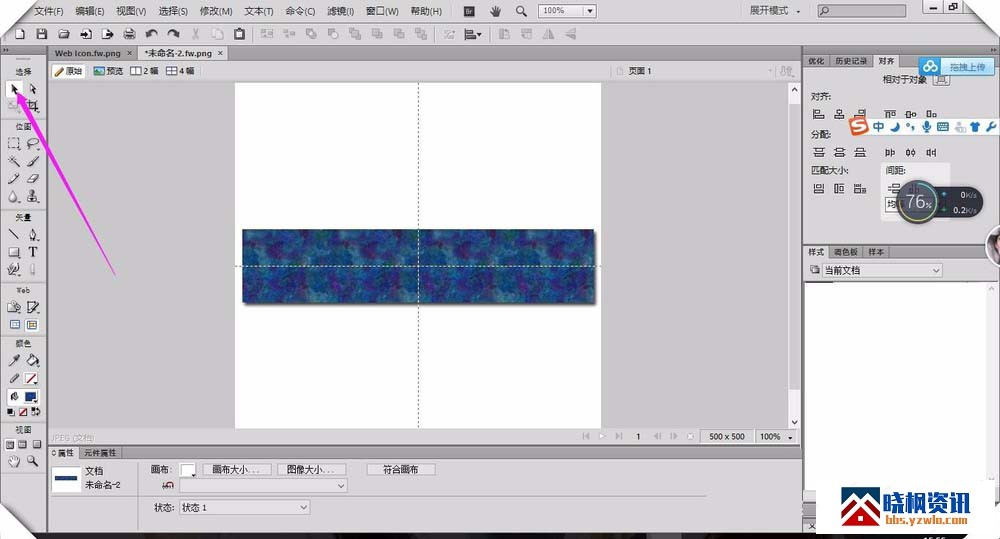Select the Crop tool
This screenshot has width=1000, height=539.
click(32, 105)
